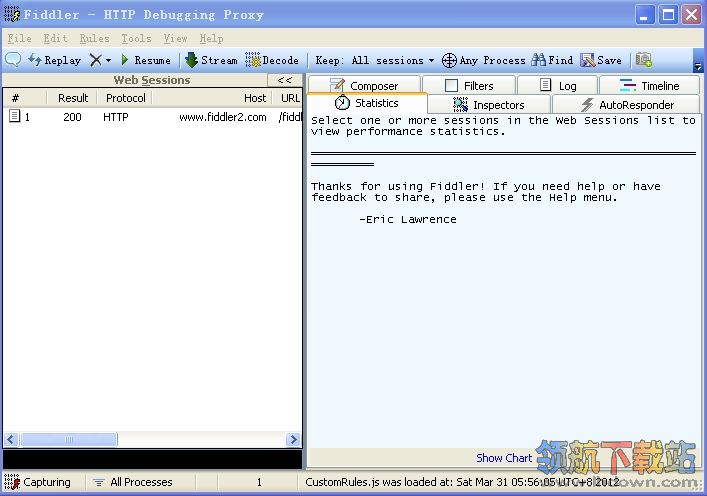
Task: Open the Help menu
Action: coord(211,38)
